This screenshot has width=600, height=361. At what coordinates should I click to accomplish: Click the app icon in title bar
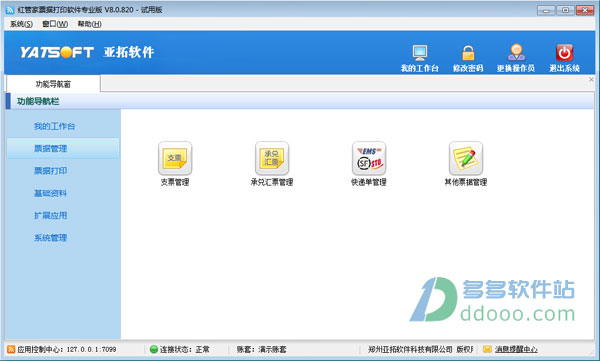[x=10, y=10]
